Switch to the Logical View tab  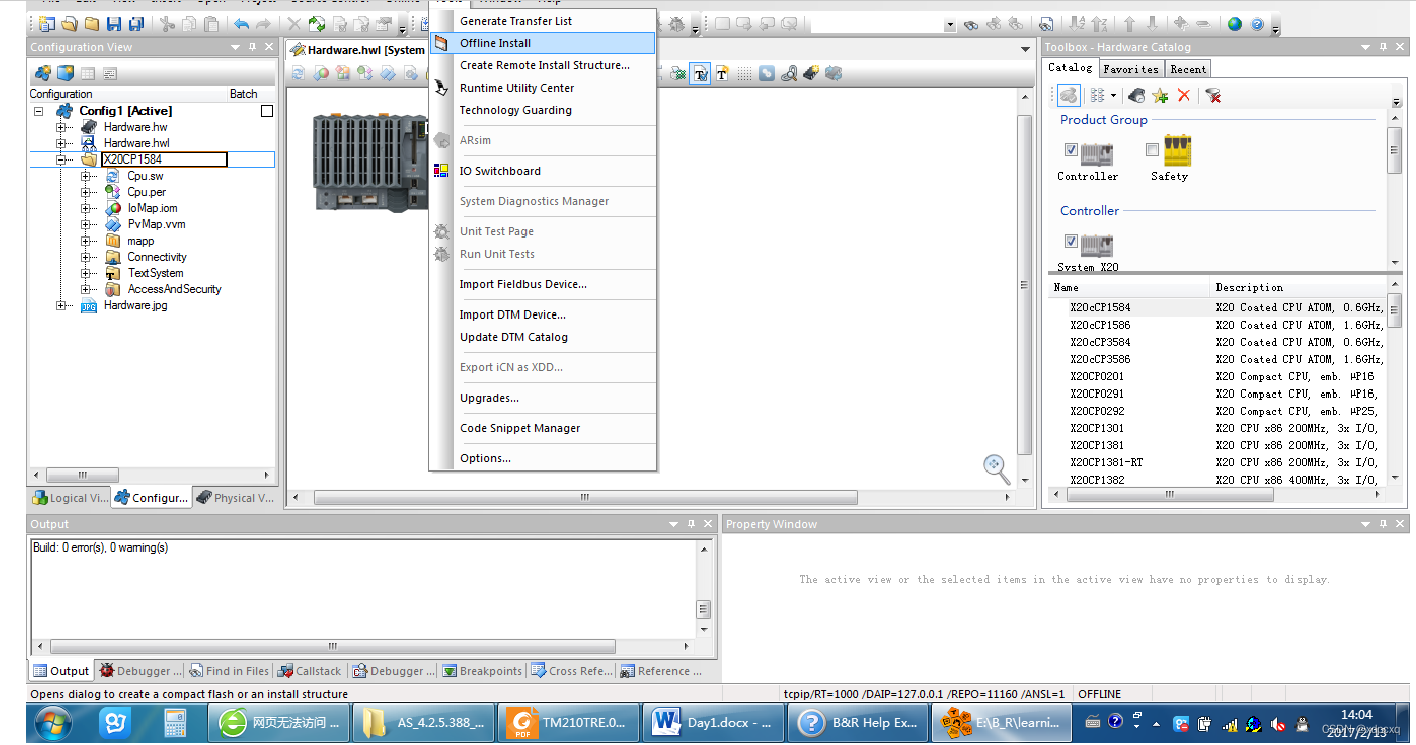tap(70, 498)
